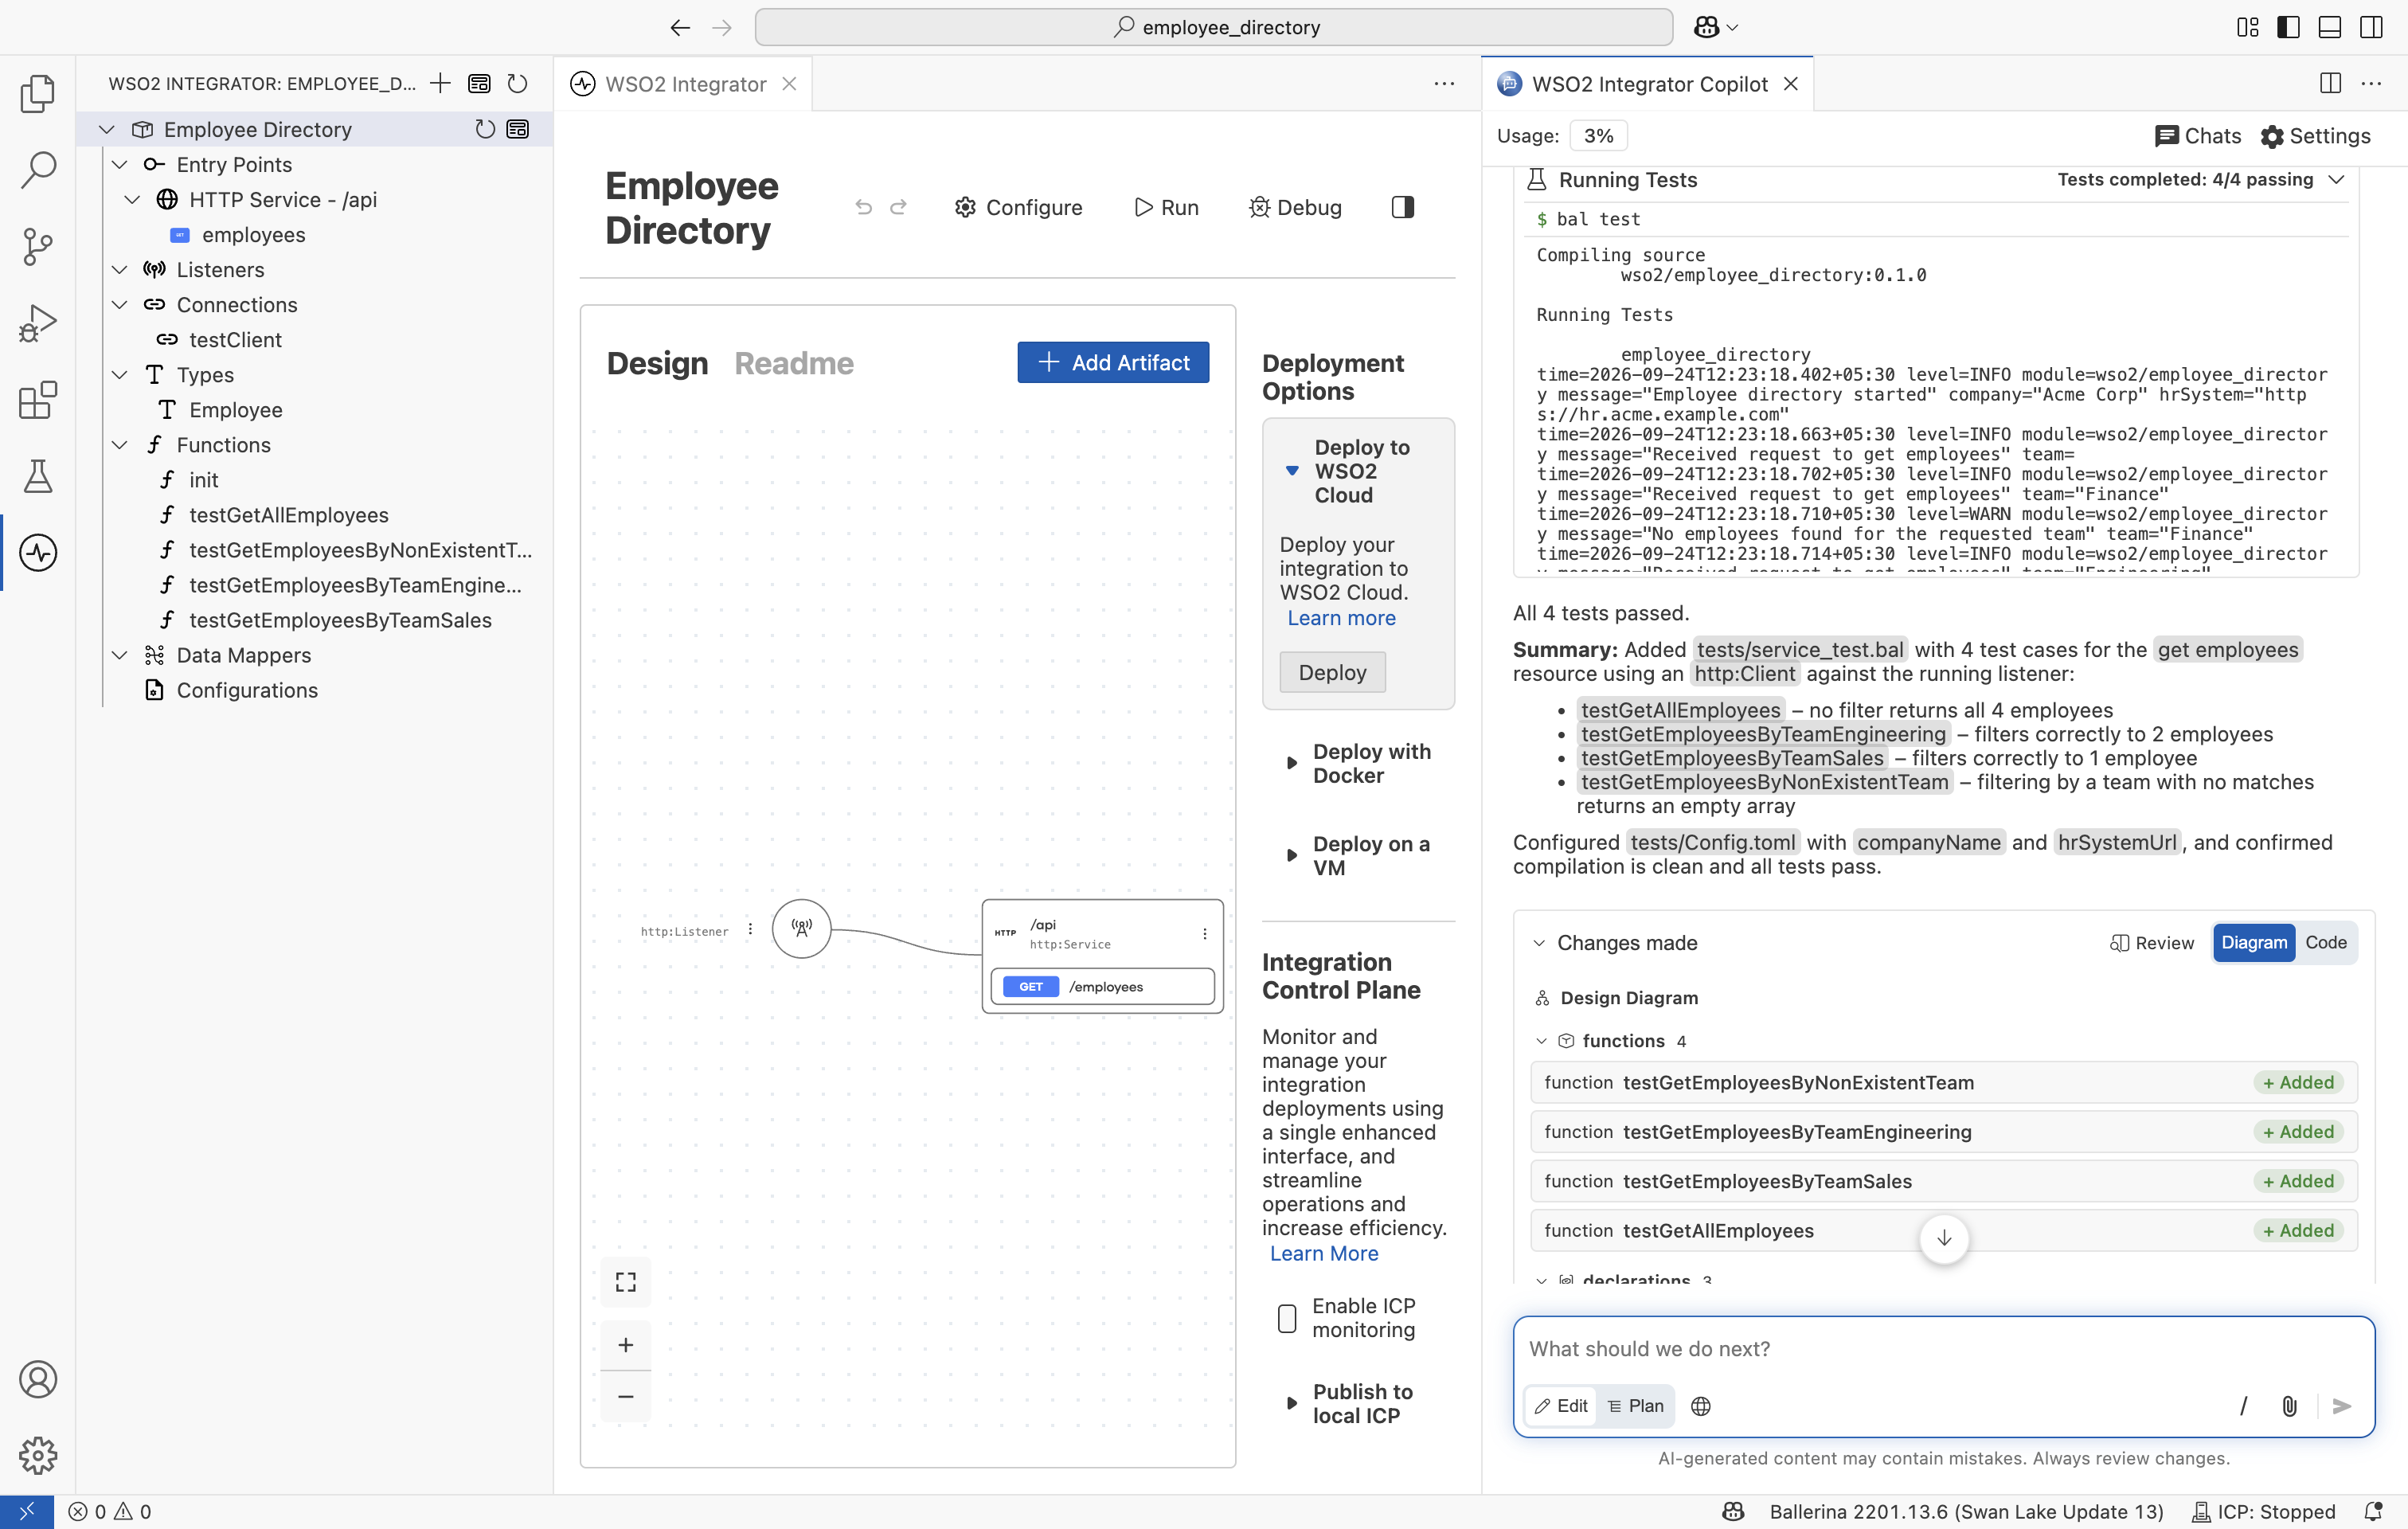Click the slash command icon in chat input
This screenshot has width=2408, height=1529.
tap(2243, 1406)
